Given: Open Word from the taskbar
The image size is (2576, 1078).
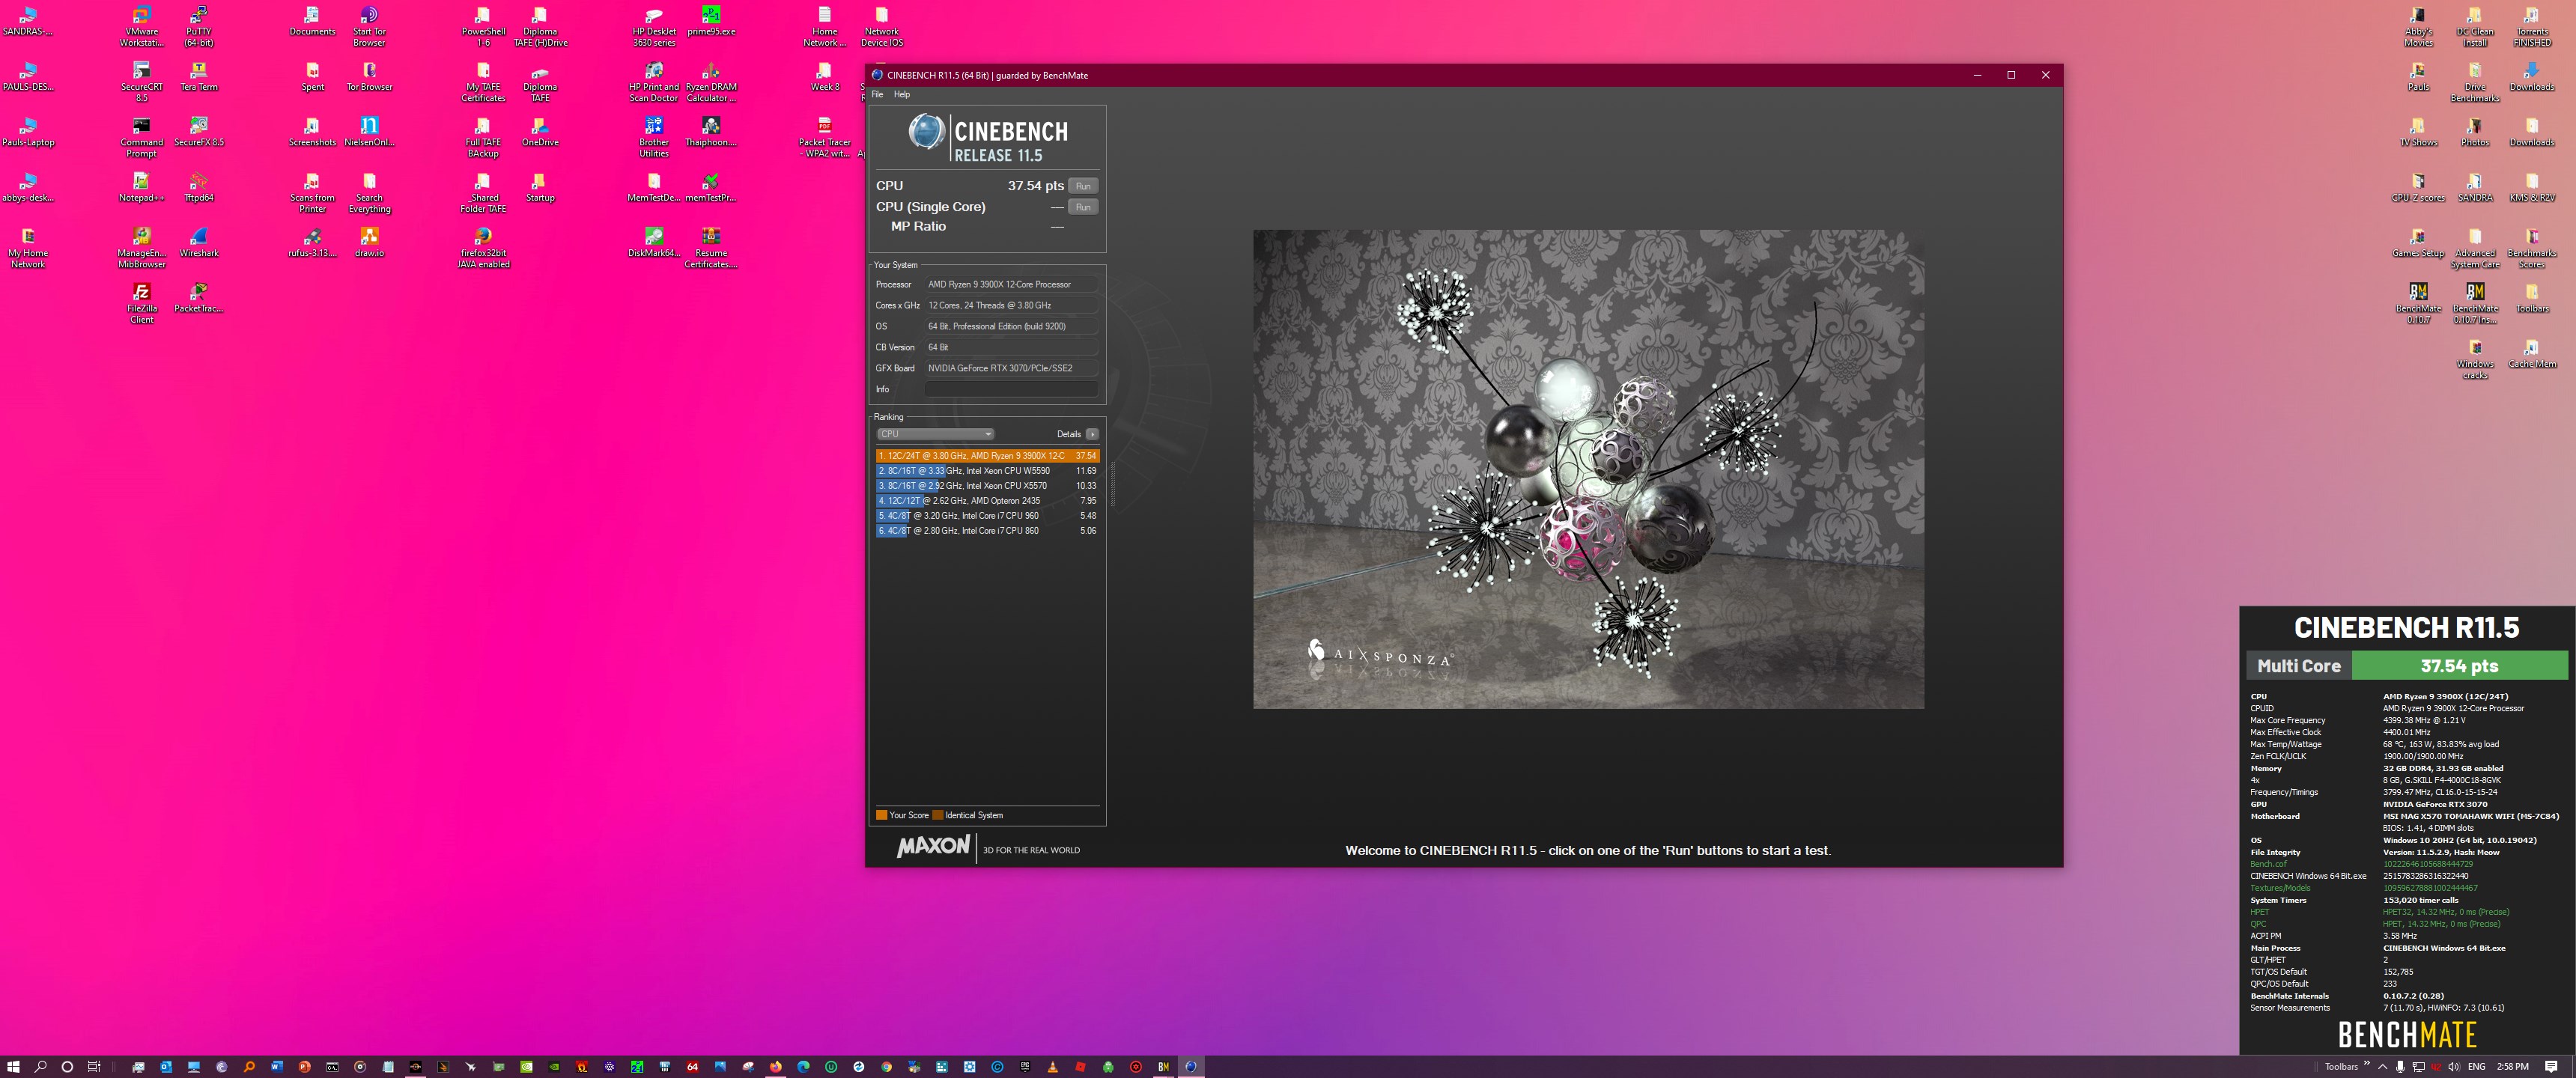Looking at the screenshot, I should click(277, 1067).
